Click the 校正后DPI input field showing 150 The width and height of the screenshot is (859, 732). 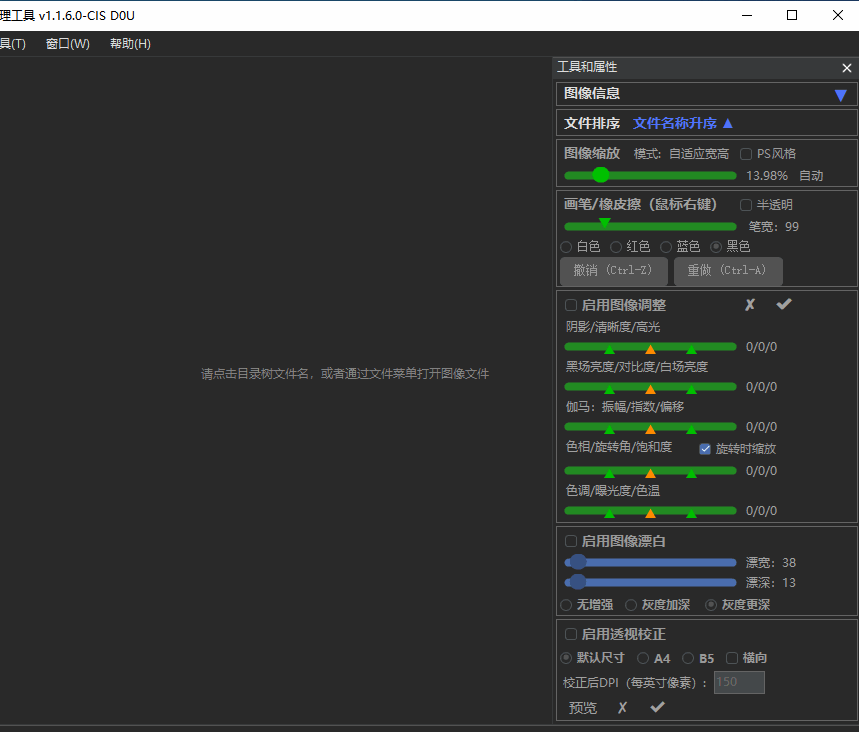[738, 682]
